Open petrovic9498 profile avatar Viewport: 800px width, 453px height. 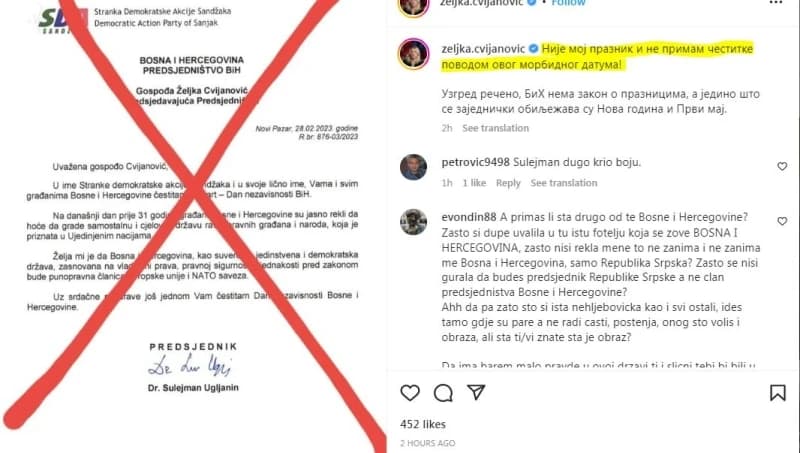[x=413, y=167]
